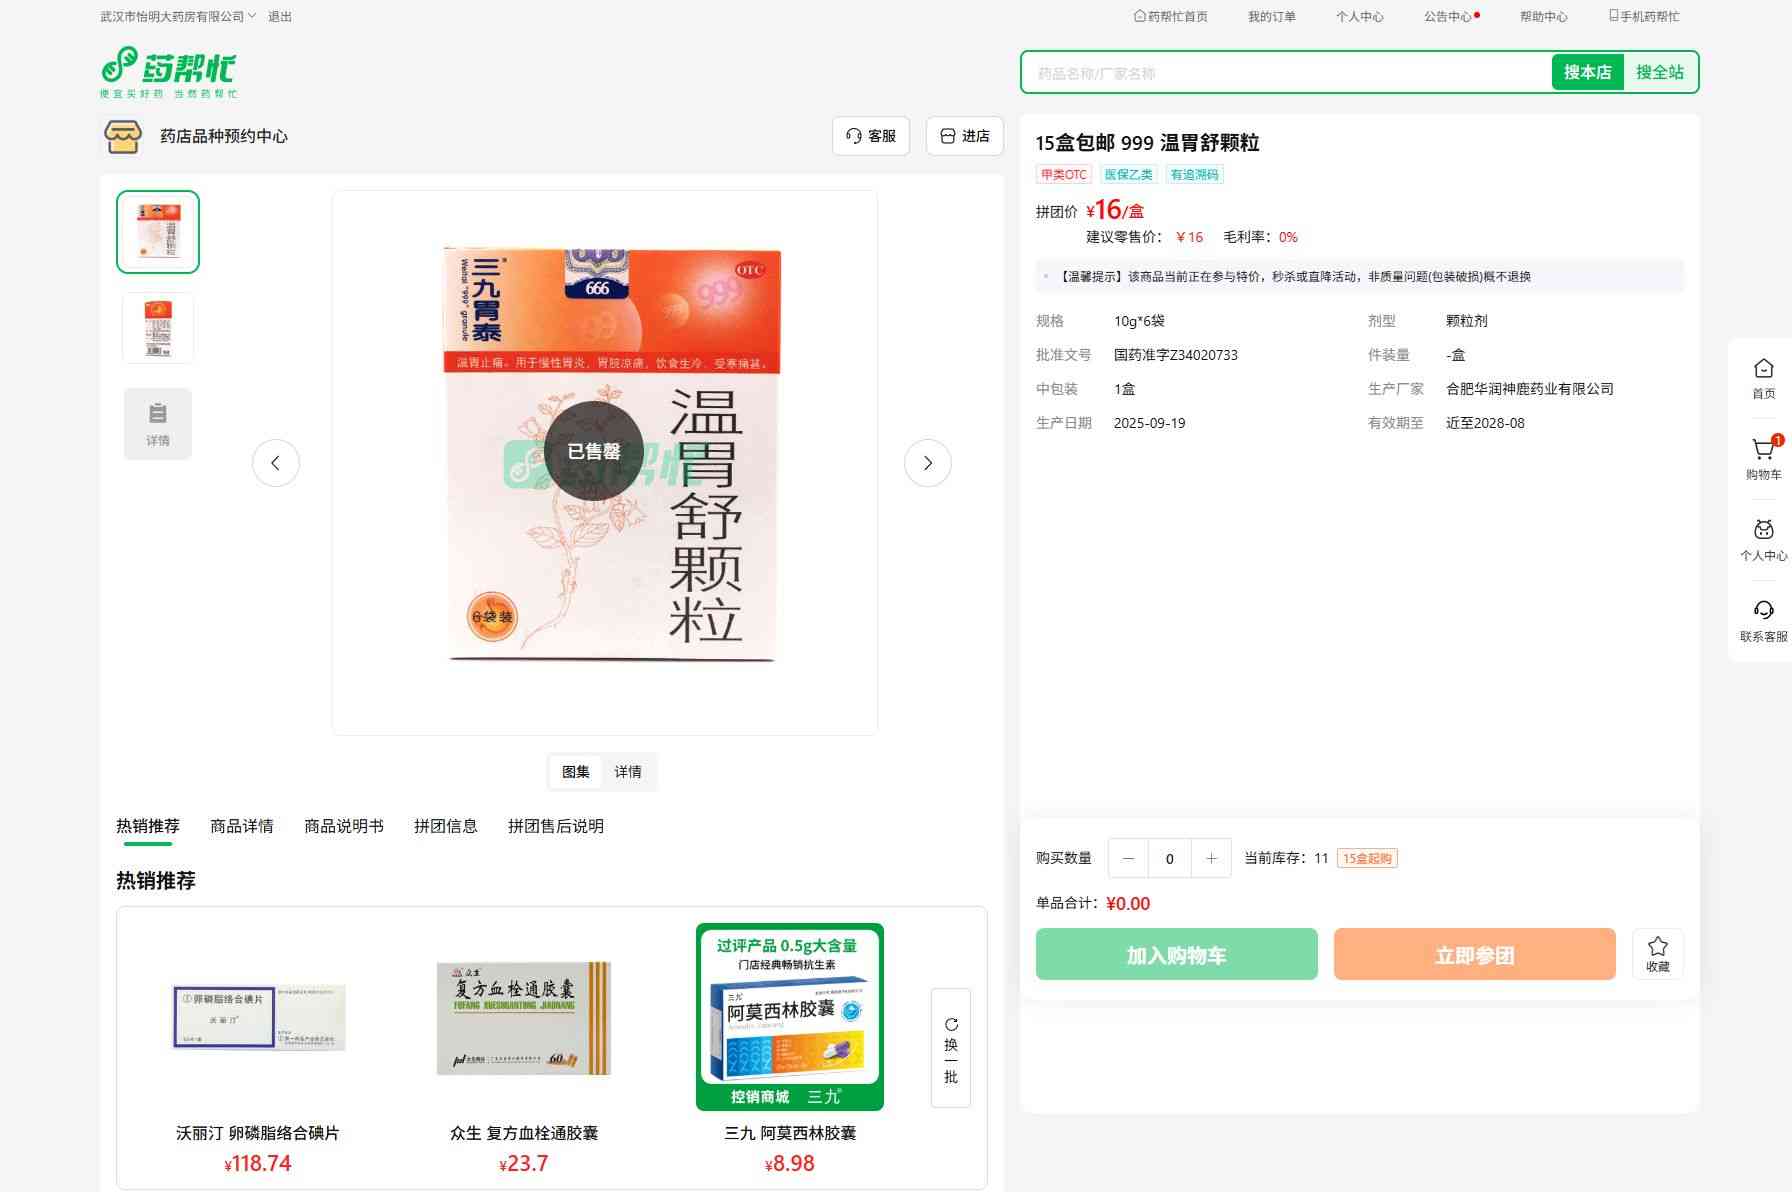1792x1192 pixels.
Task: Select the second product thumbnail image
Action: coord(158,328)
